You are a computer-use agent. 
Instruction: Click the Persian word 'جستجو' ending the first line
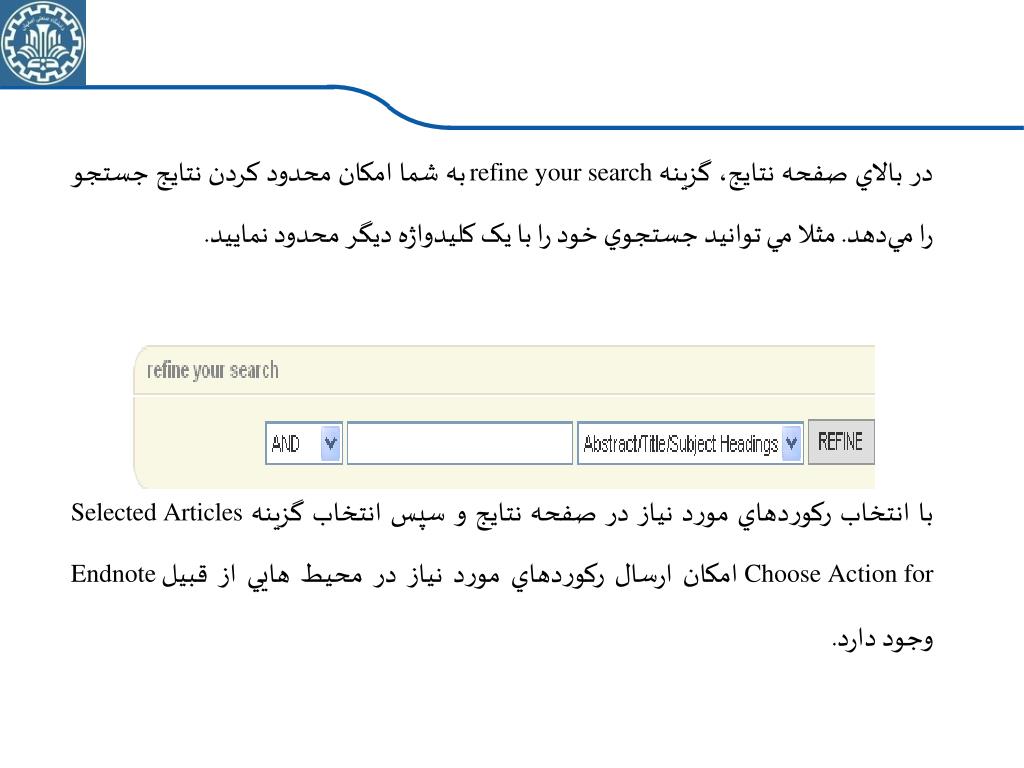pyautogui.click(x=109, y=174)
